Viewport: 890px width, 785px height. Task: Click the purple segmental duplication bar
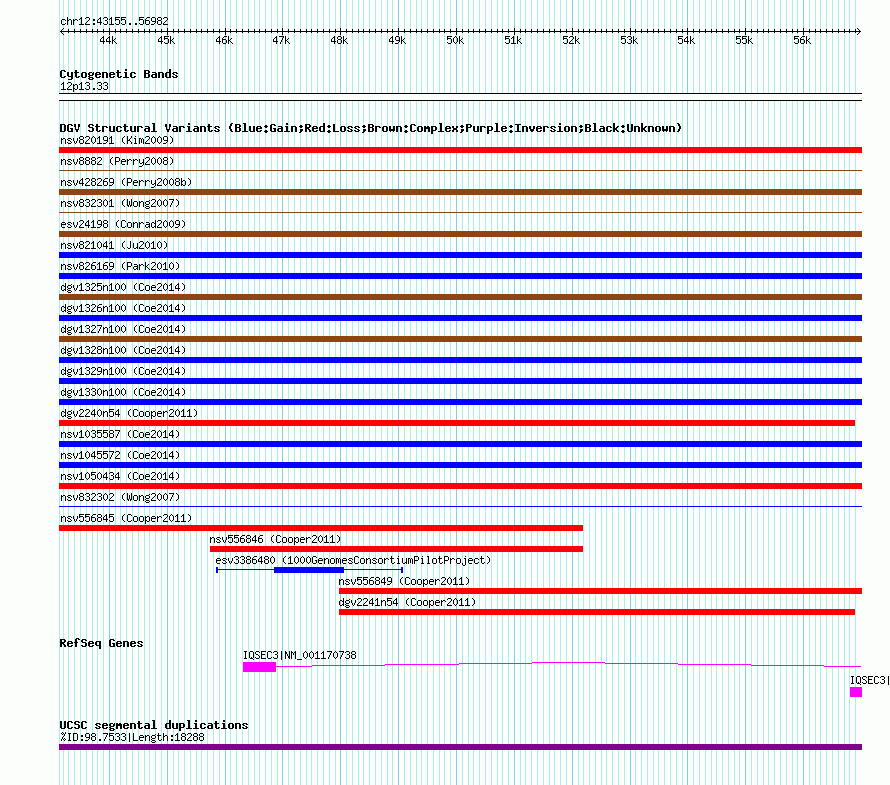pyautogui.click(x=460, y=747)
